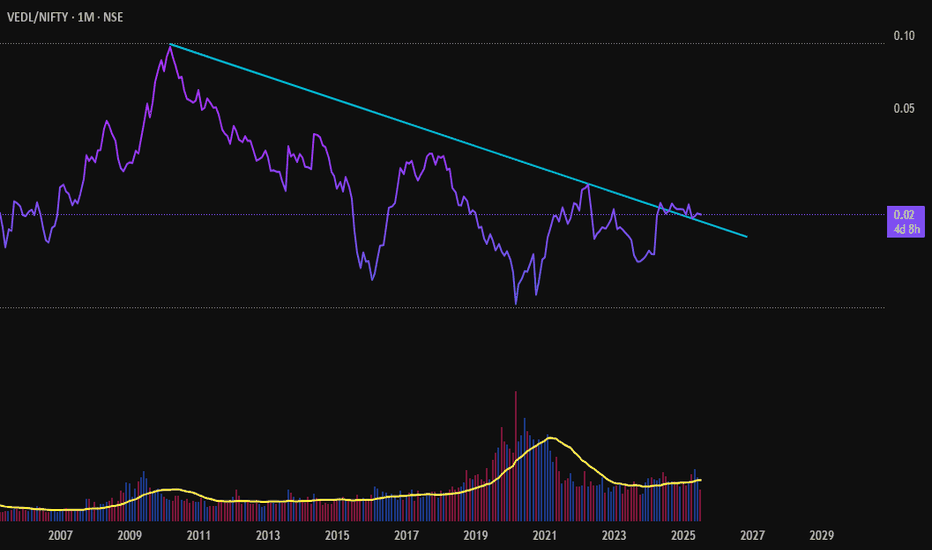Screen dimensions: 932x550
Task: Click the 2021 time axis label
Action: 544,535
